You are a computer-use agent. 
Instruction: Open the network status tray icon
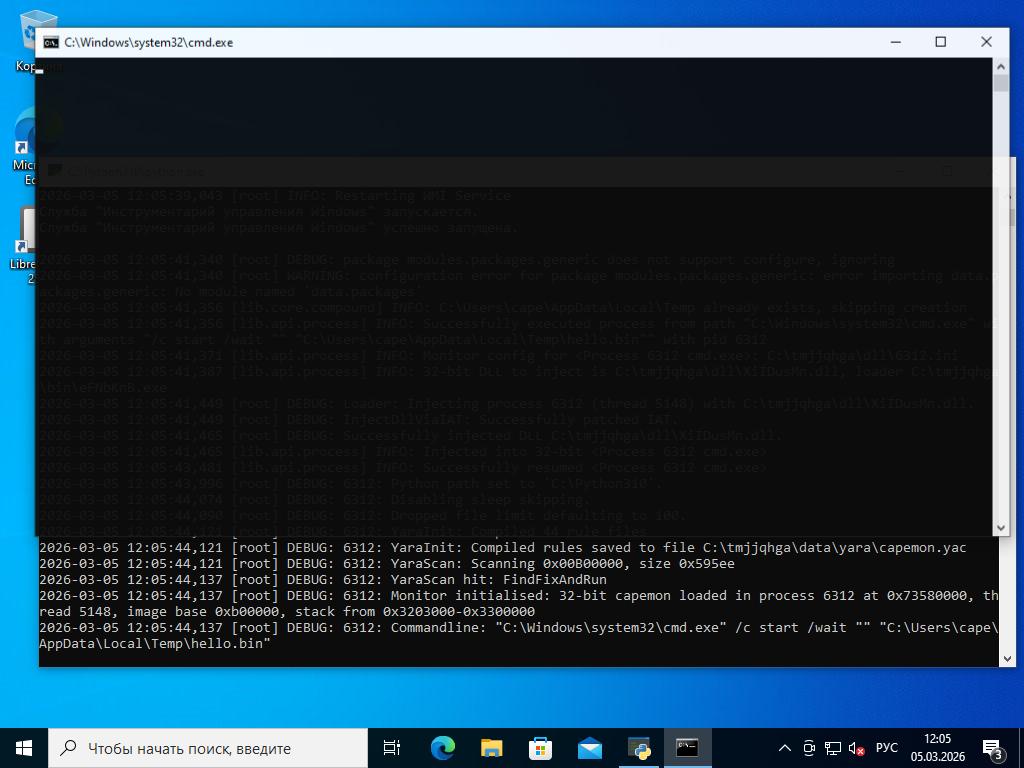pyautogui.click(x=832, y=748)
